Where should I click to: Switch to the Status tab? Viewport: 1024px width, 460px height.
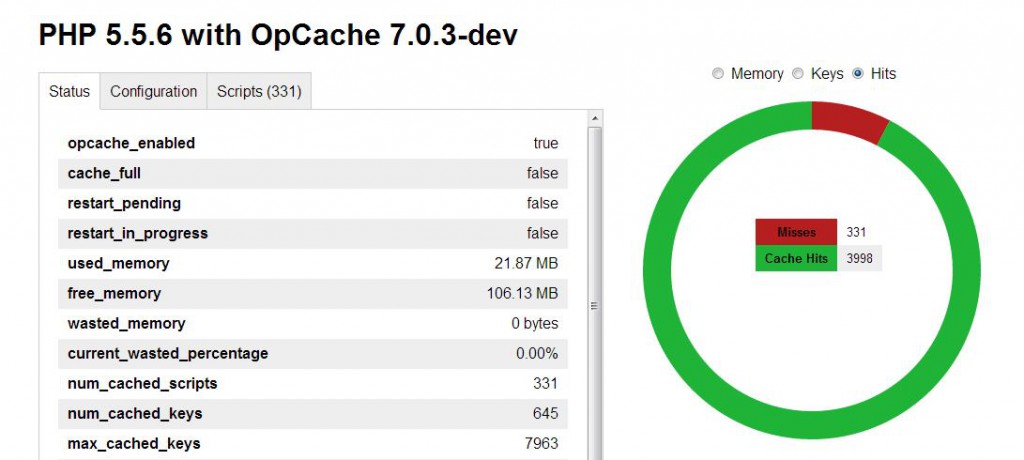click(69, 91)
